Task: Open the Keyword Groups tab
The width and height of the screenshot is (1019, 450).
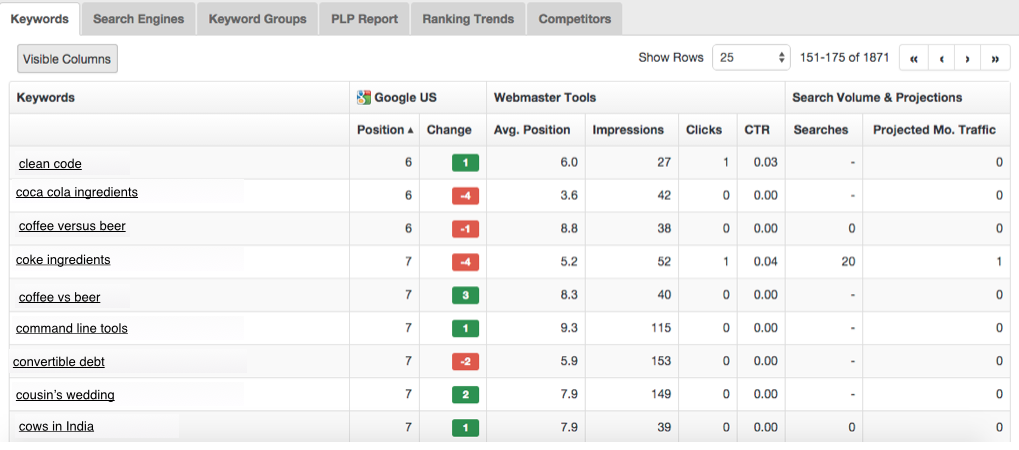Action: (258, 19)
